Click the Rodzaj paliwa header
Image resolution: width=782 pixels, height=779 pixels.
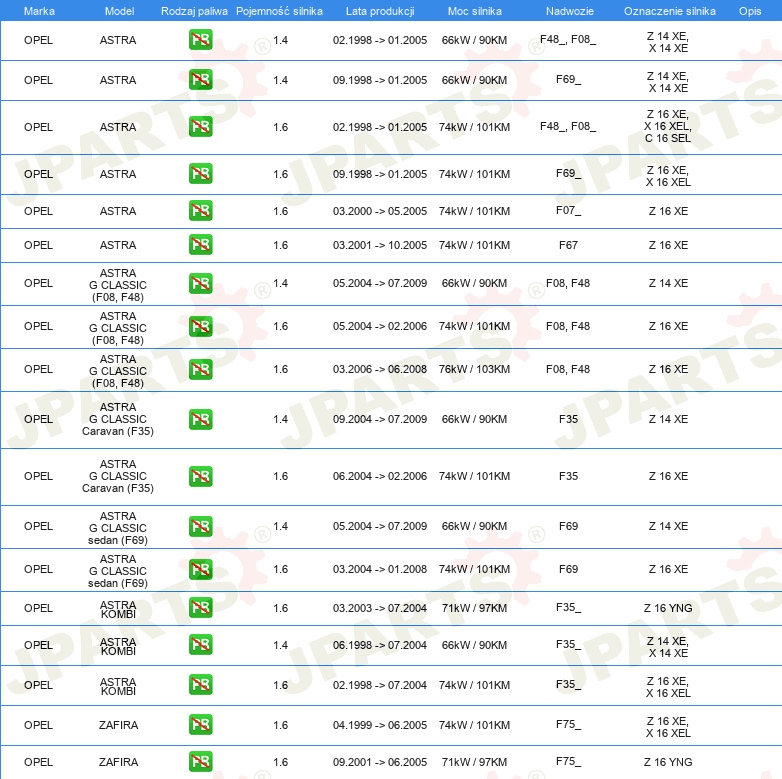tap(194, 11)
